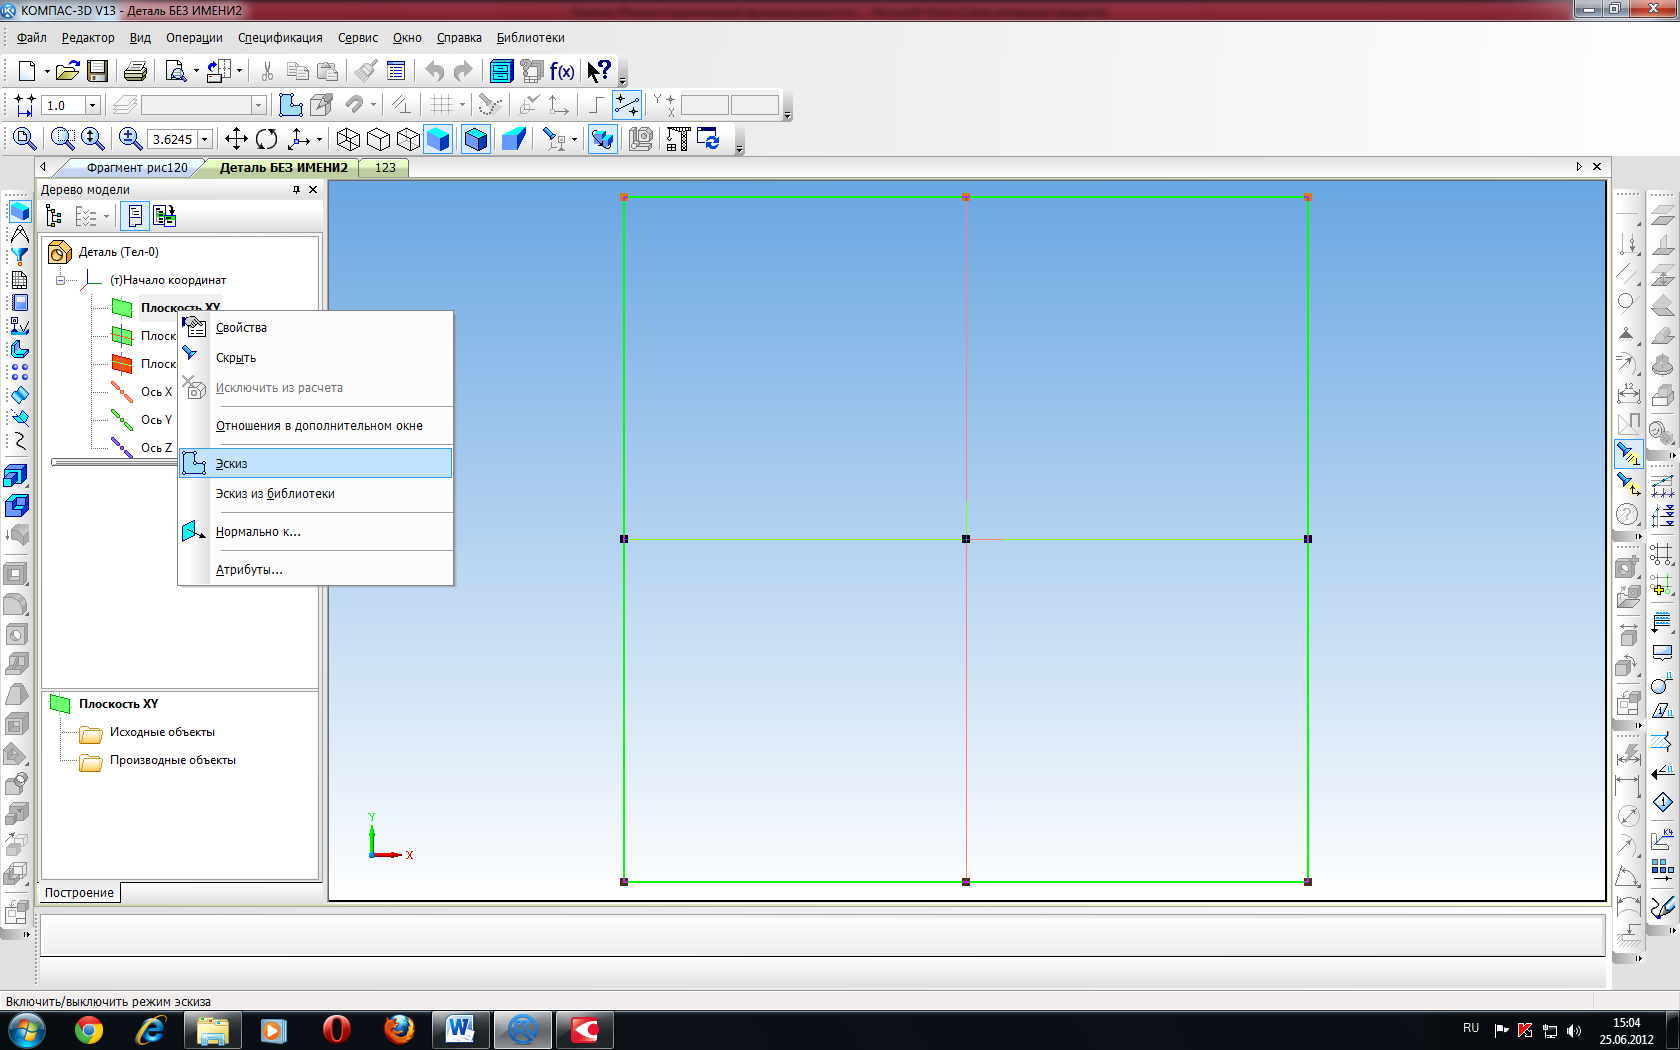Toggle model tree structure display button
Image resolution: width=1680 pixels, height=1050 pixels.
pyautogui.click(x=54, y=216)
